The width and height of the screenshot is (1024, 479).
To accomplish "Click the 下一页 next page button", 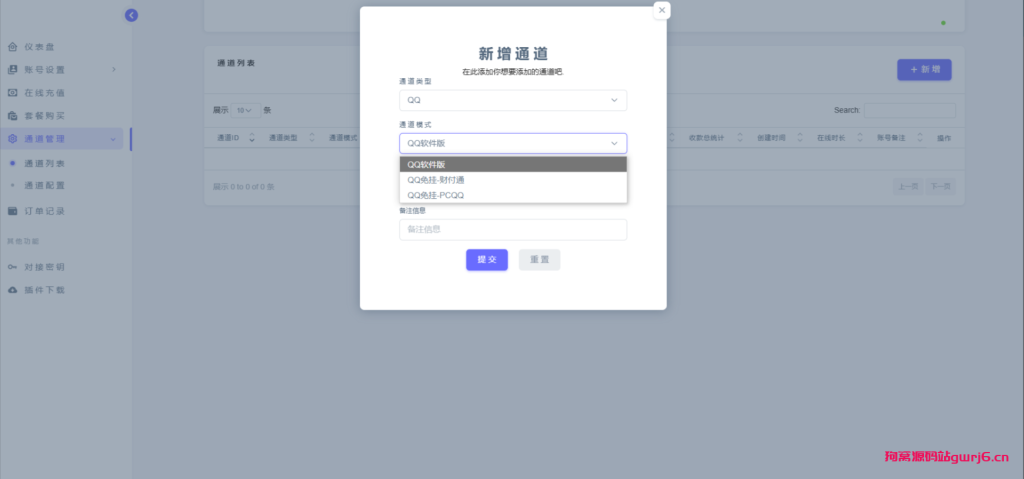I will pyautogui.click(x=940, y=187).
